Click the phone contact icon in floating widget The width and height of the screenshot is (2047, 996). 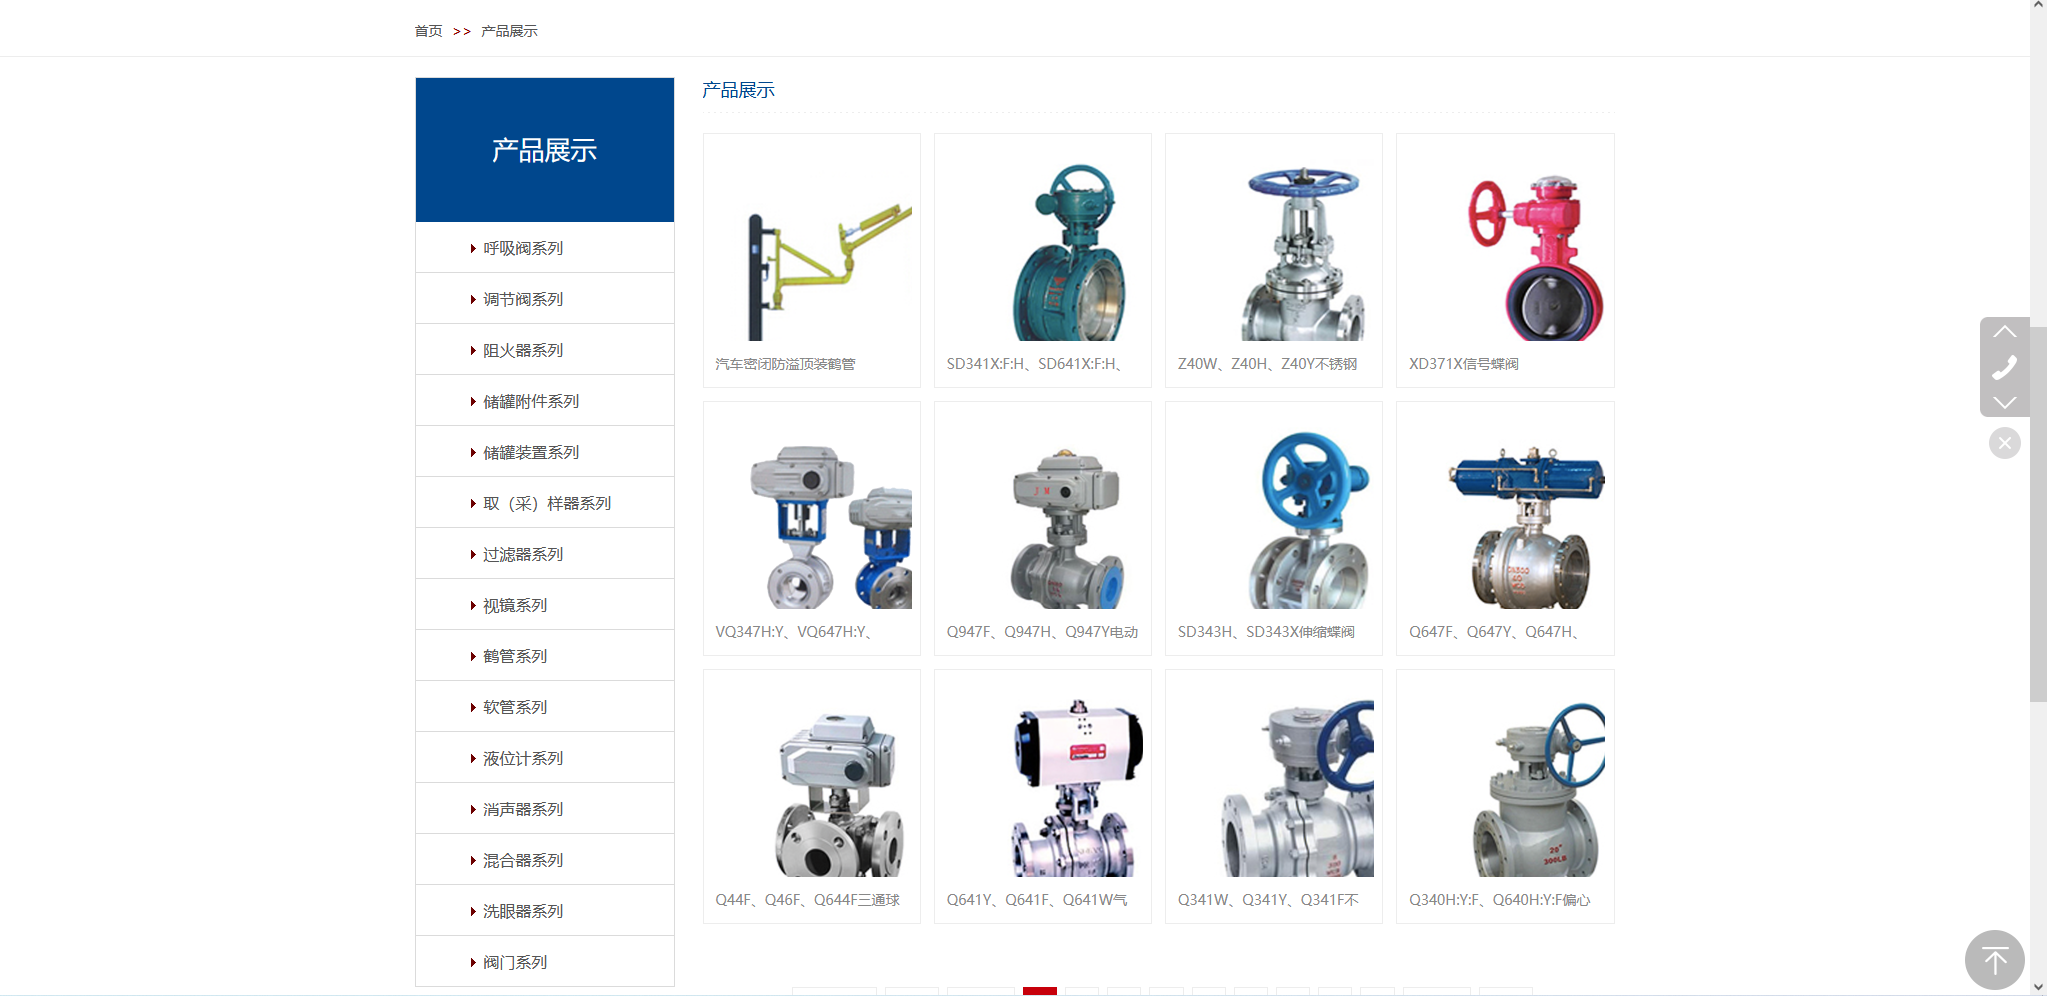pos(2004,367)
